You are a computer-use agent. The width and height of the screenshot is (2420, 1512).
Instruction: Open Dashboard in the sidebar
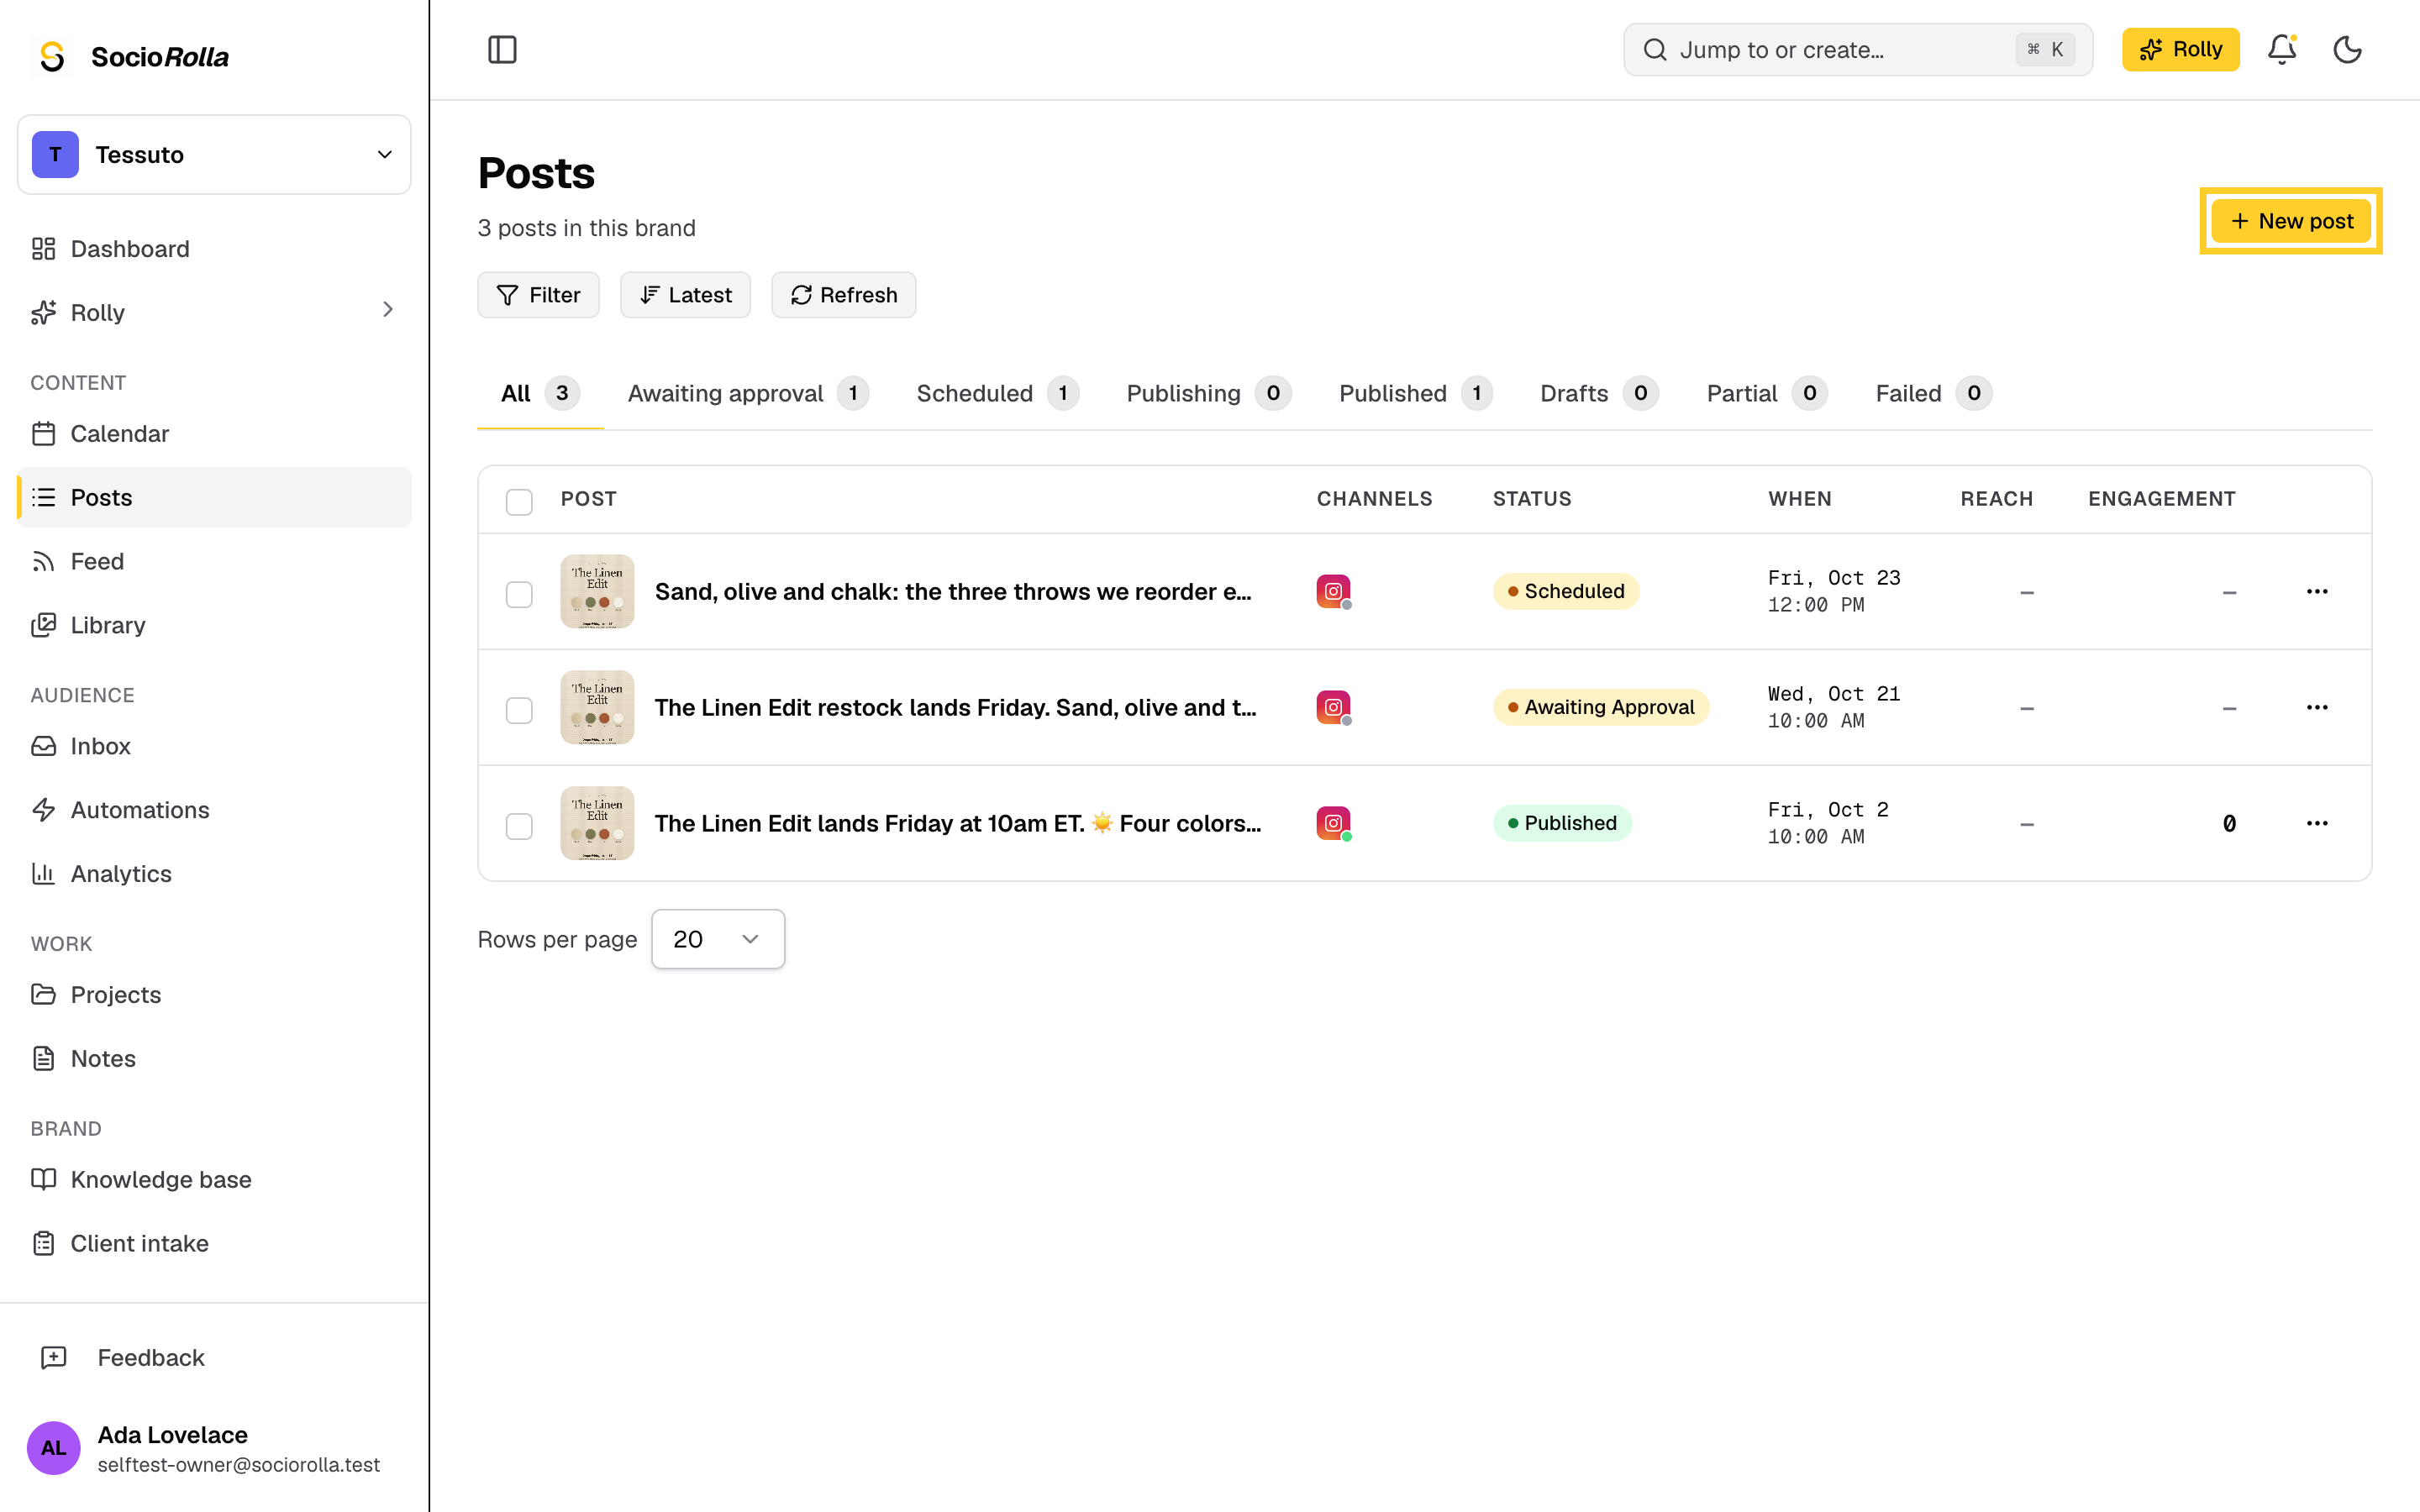point(214,249)
